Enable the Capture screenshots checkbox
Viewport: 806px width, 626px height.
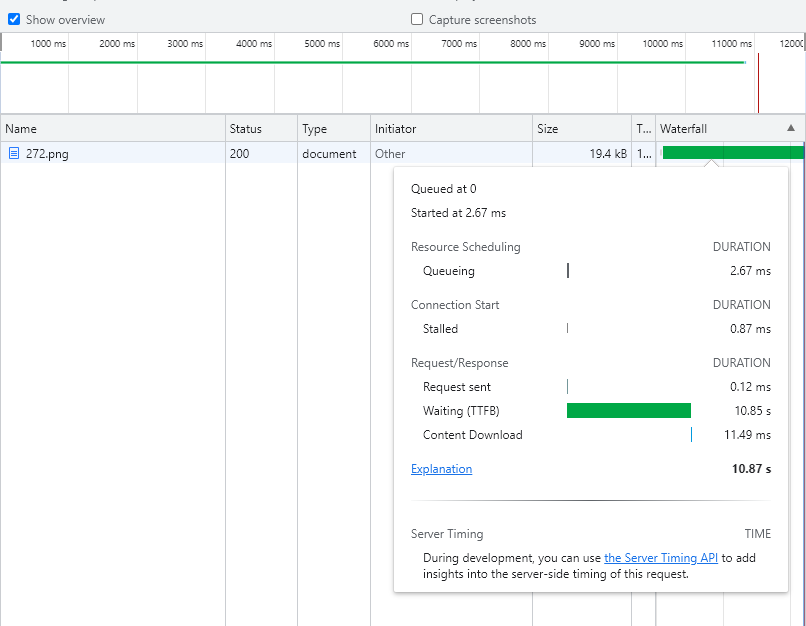[x=417, y=20]
